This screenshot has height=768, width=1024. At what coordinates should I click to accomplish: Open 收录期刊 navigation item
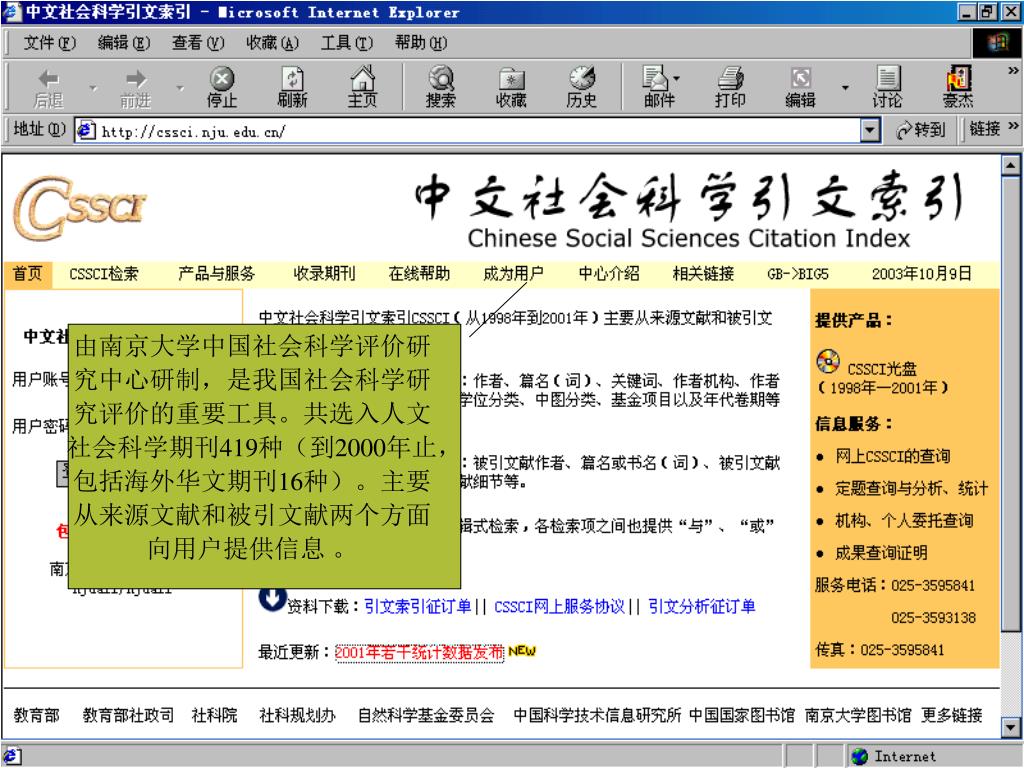325,274
